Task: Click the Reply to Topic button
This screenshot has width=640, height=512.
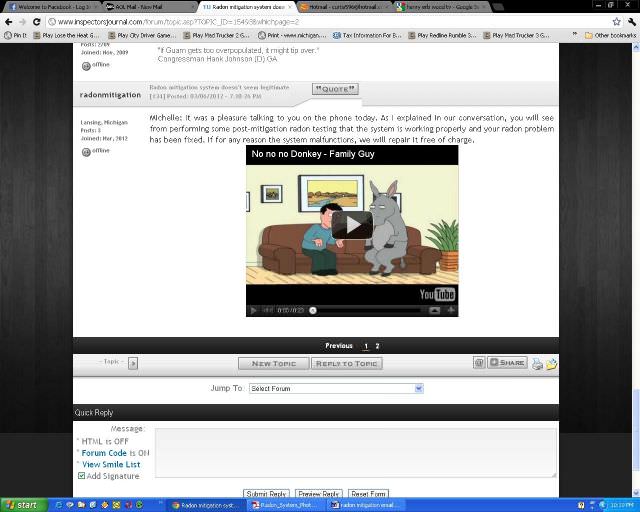Action: [346, 363]
